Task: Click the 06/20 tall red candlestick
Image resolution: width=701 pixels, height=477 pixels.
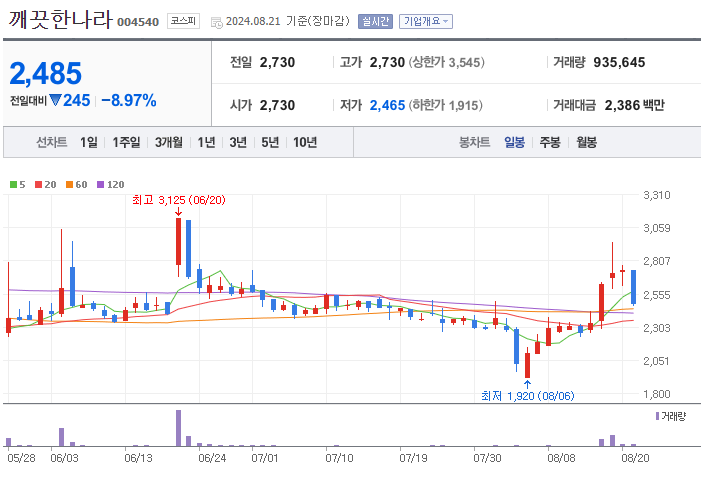Action: click(x=178, y=241)
